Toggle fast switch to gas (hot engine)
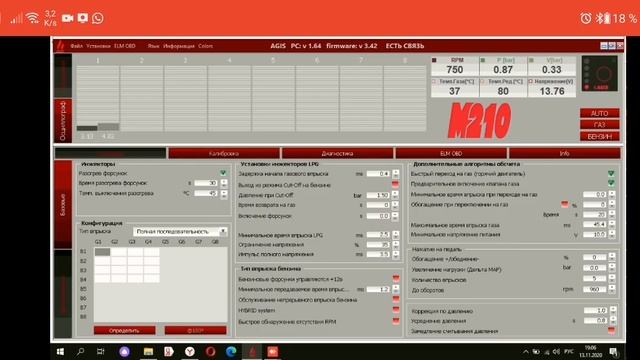 point(611,173)
